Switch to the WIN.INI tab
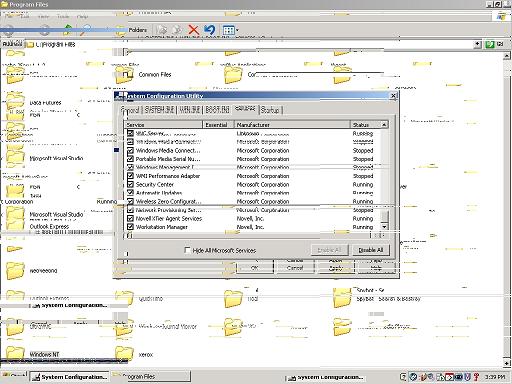Image resolution: width=512 pixels, height=384 pixels. pos(190,110)
